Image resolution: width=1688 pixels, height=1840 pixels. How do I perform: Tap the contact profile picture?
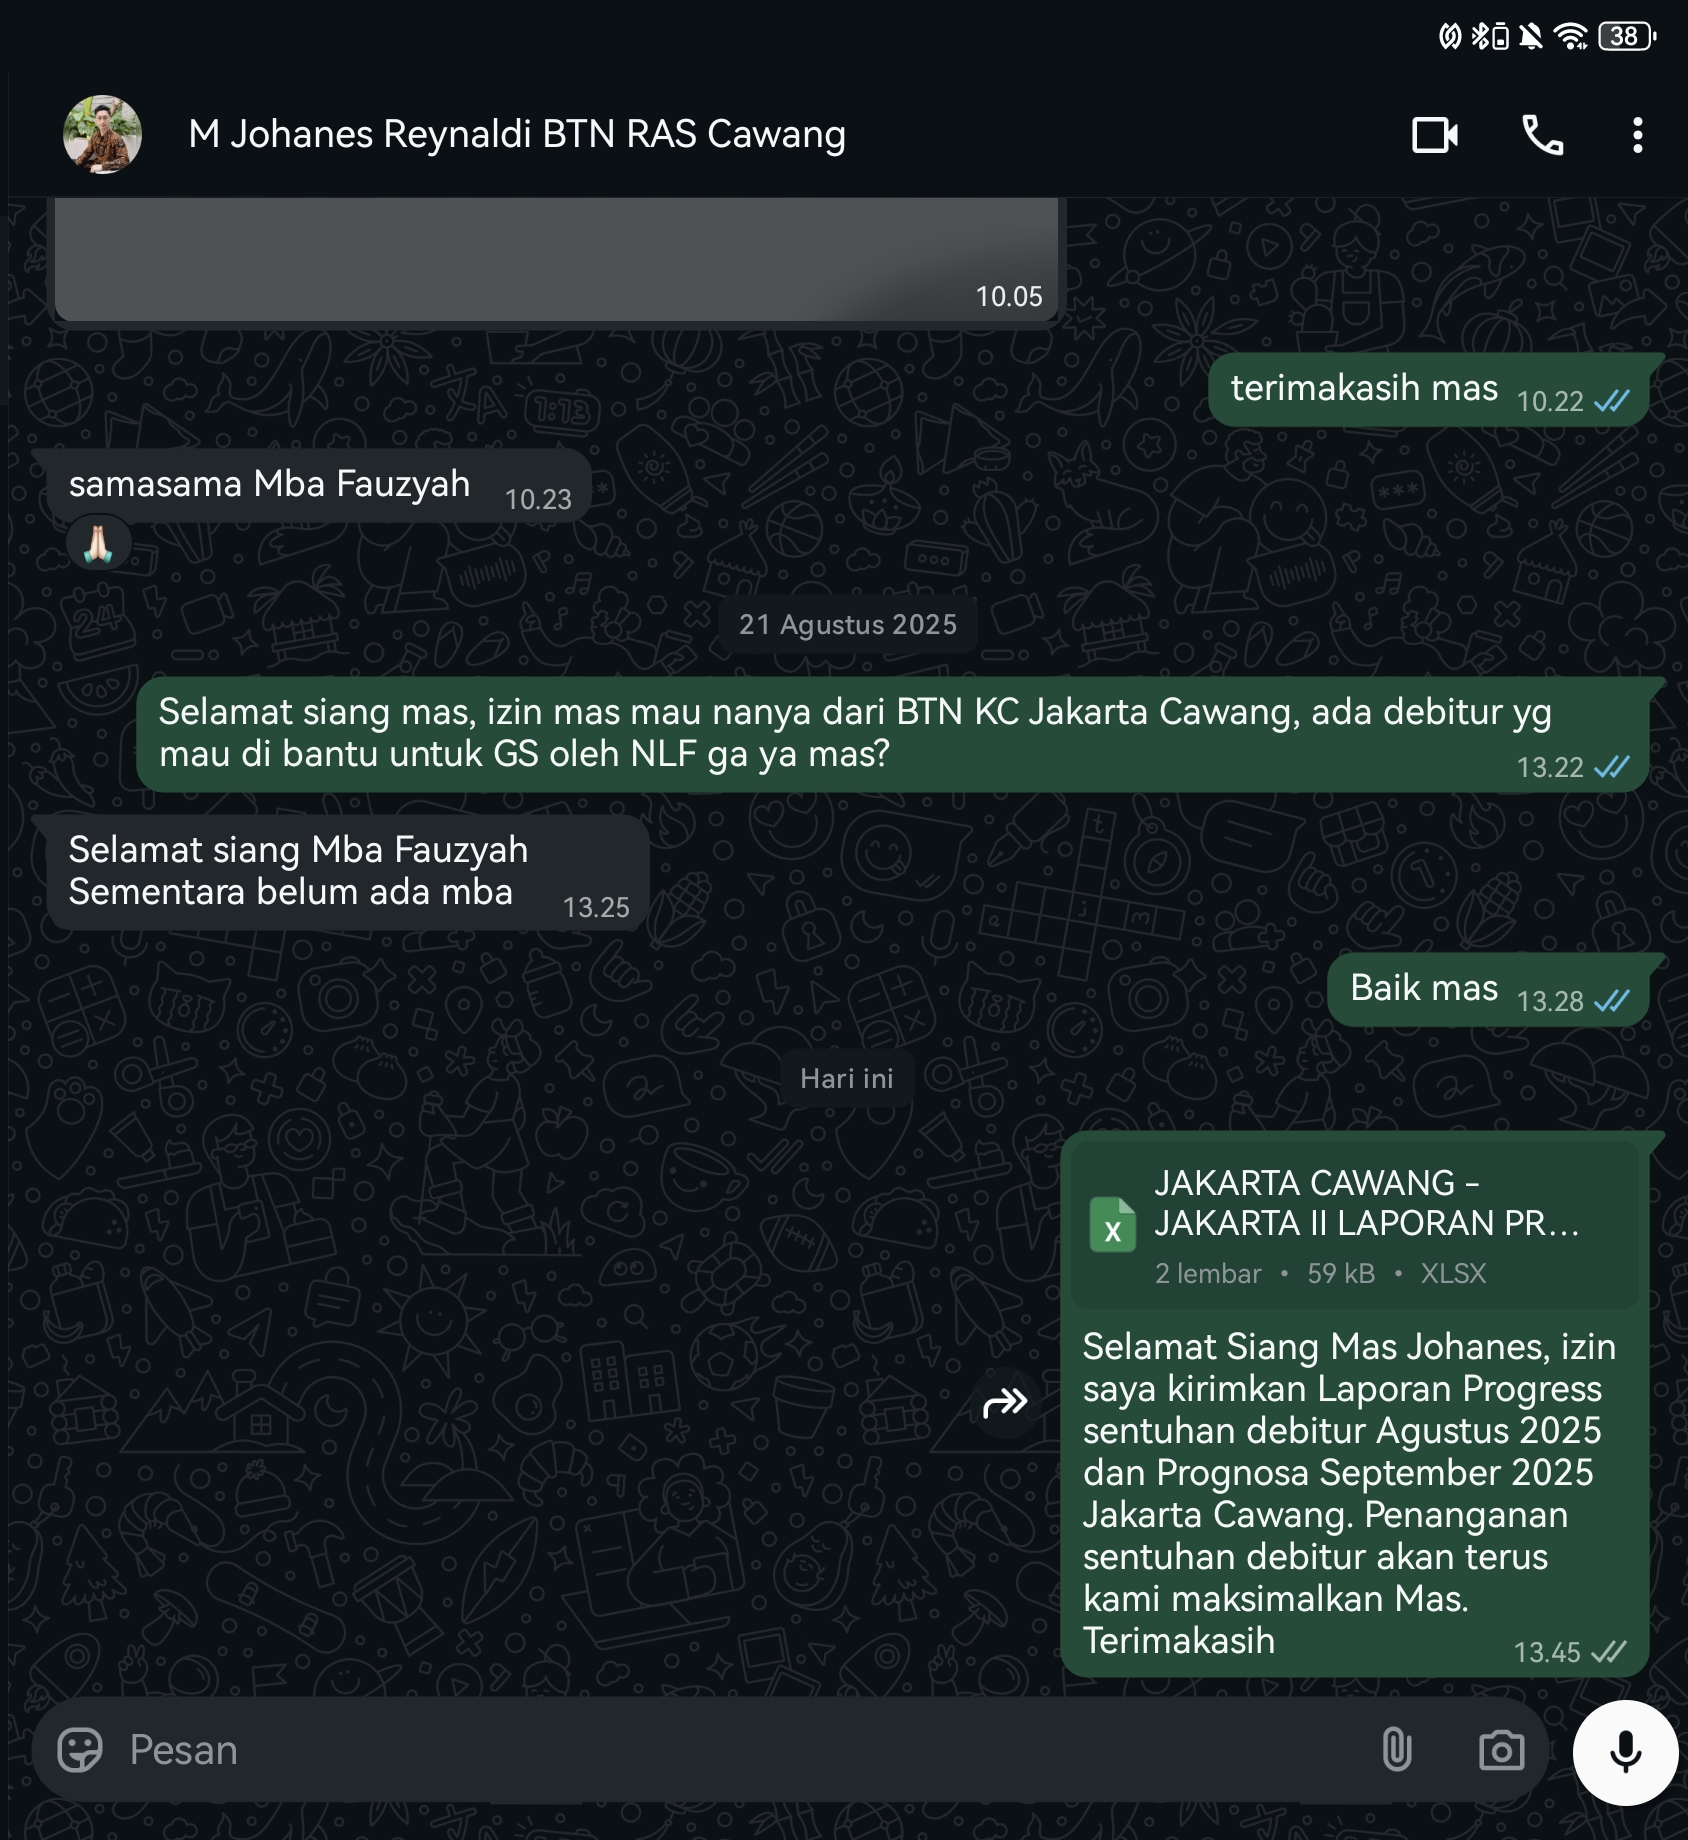coord(102,135)
